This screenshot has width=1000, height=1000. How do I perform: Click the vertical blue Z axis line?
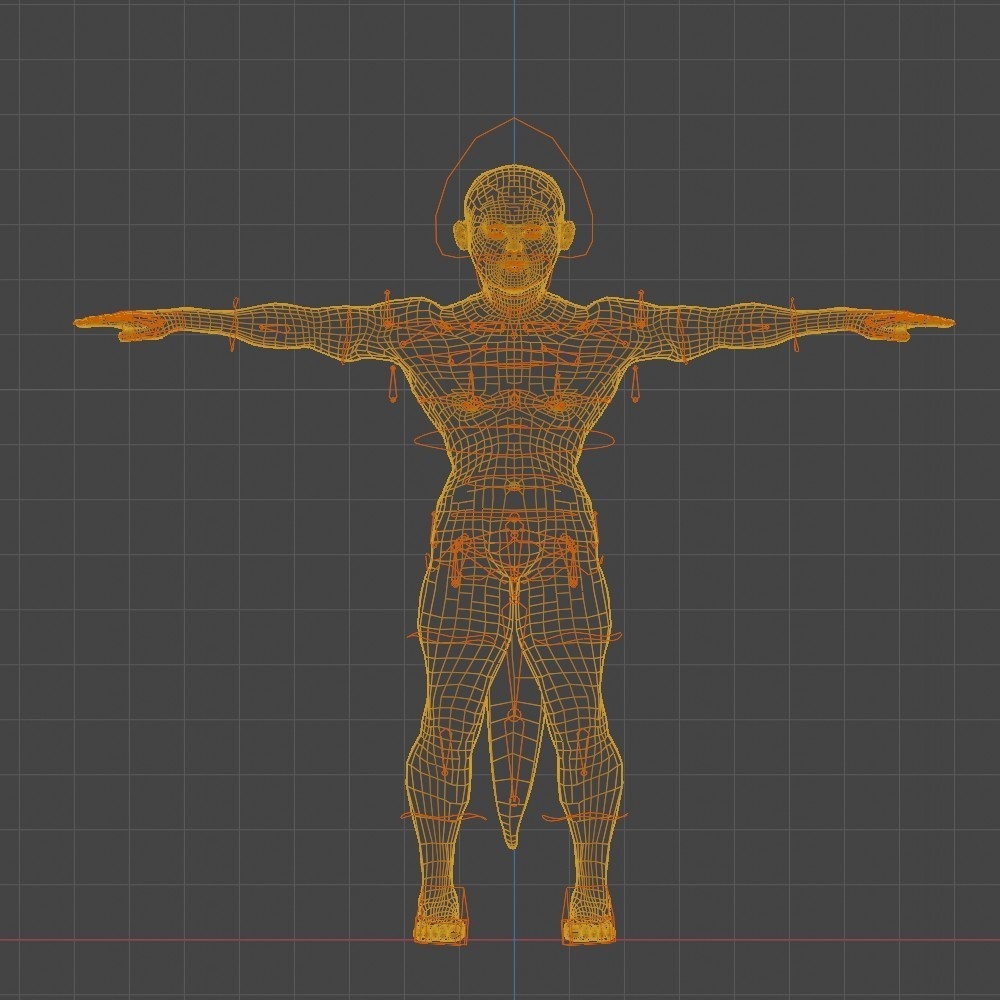pos(514,60)
